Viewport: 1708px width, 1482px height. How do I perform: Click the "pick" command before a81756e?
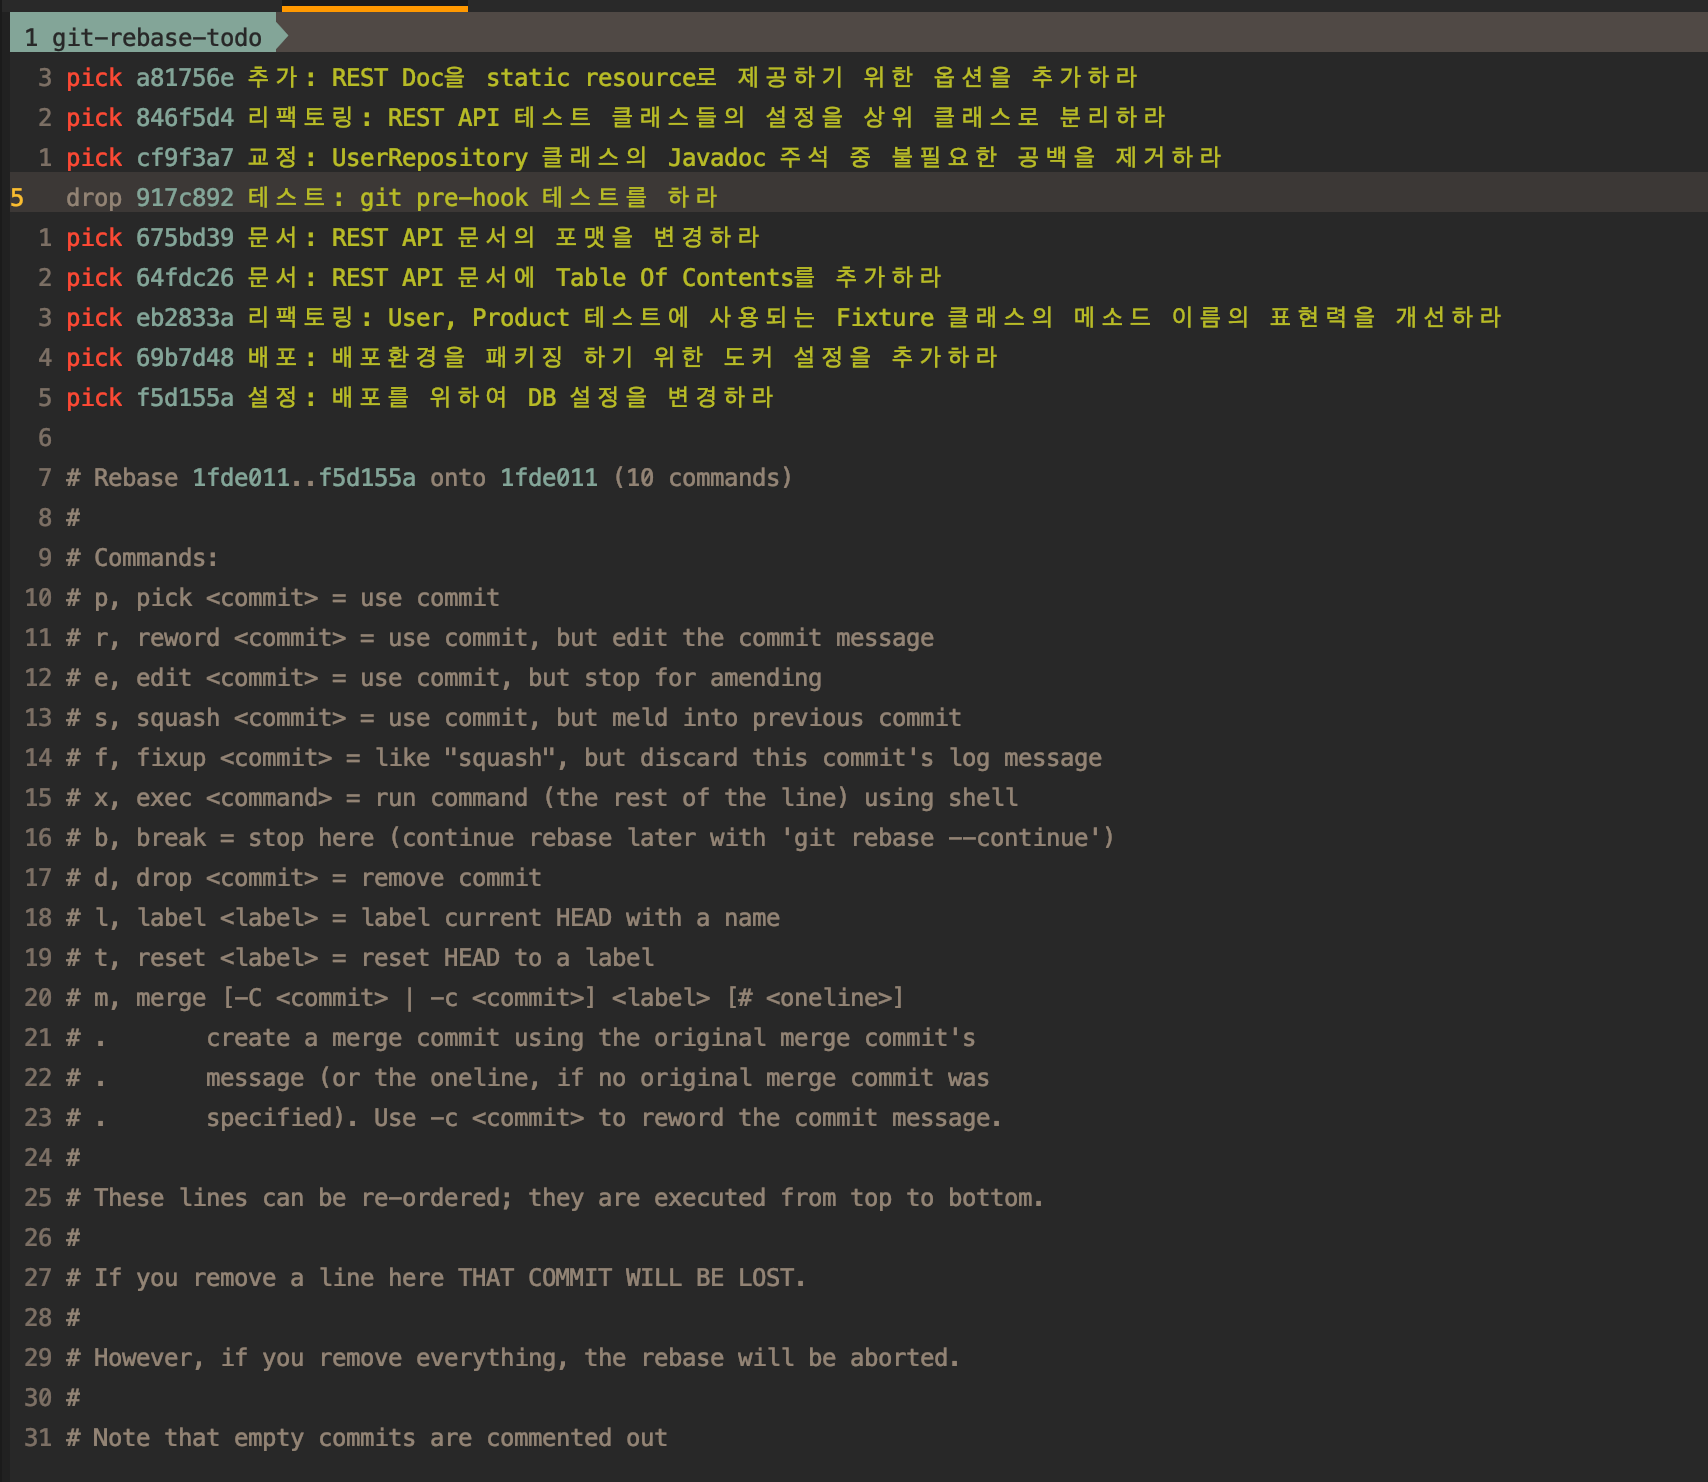94,77
